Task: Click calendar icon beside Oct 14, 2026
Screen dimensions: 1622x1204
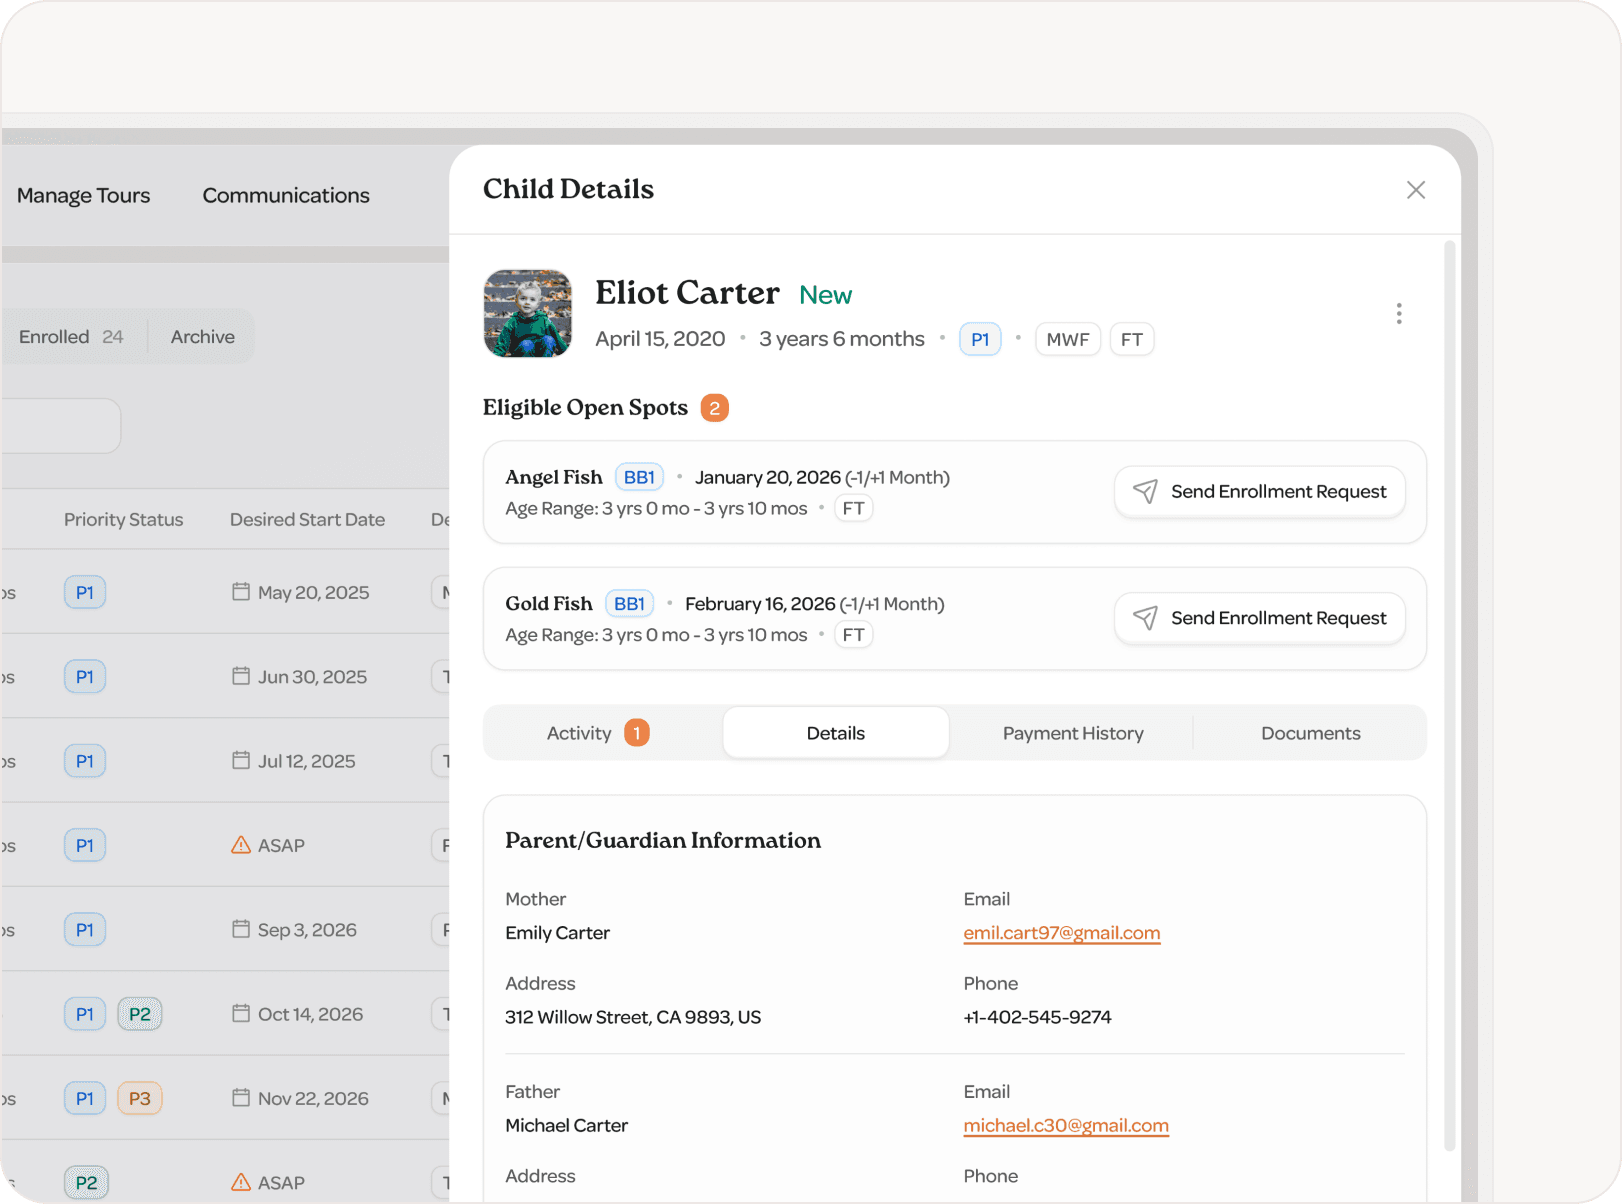Action: tap(241, 1013)
